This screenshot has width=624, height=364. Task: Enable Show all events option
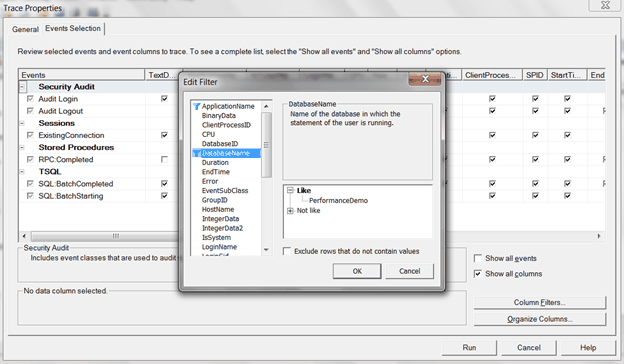click(478, 259)
